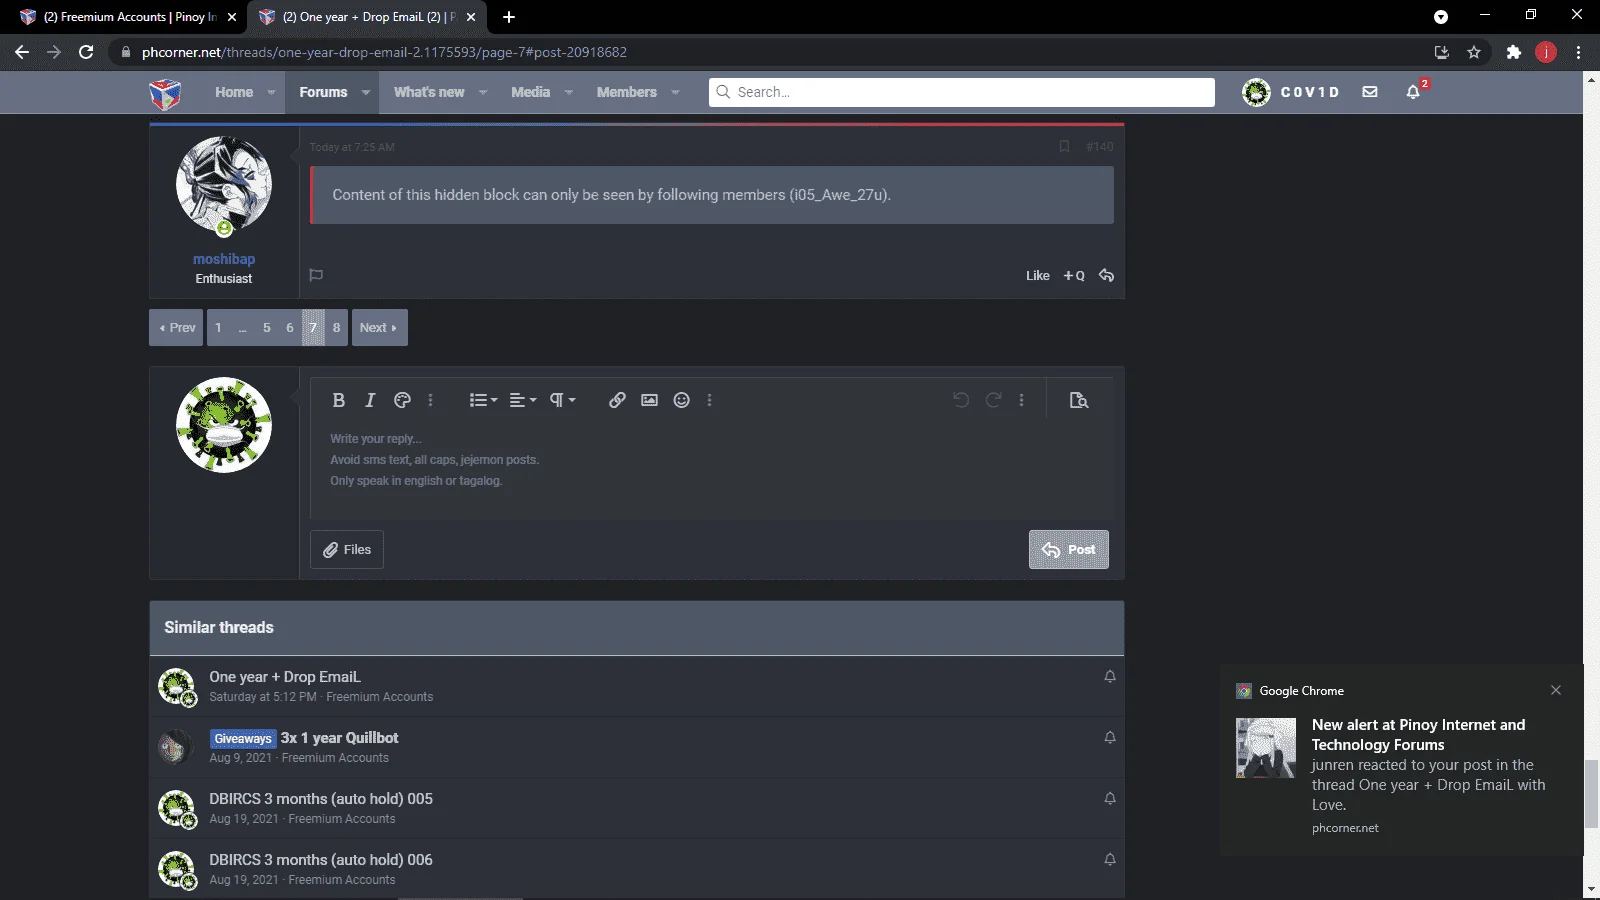Insert a link in the reply
The height and width of the screenshot is (900, 1600).
click(617, 400)
